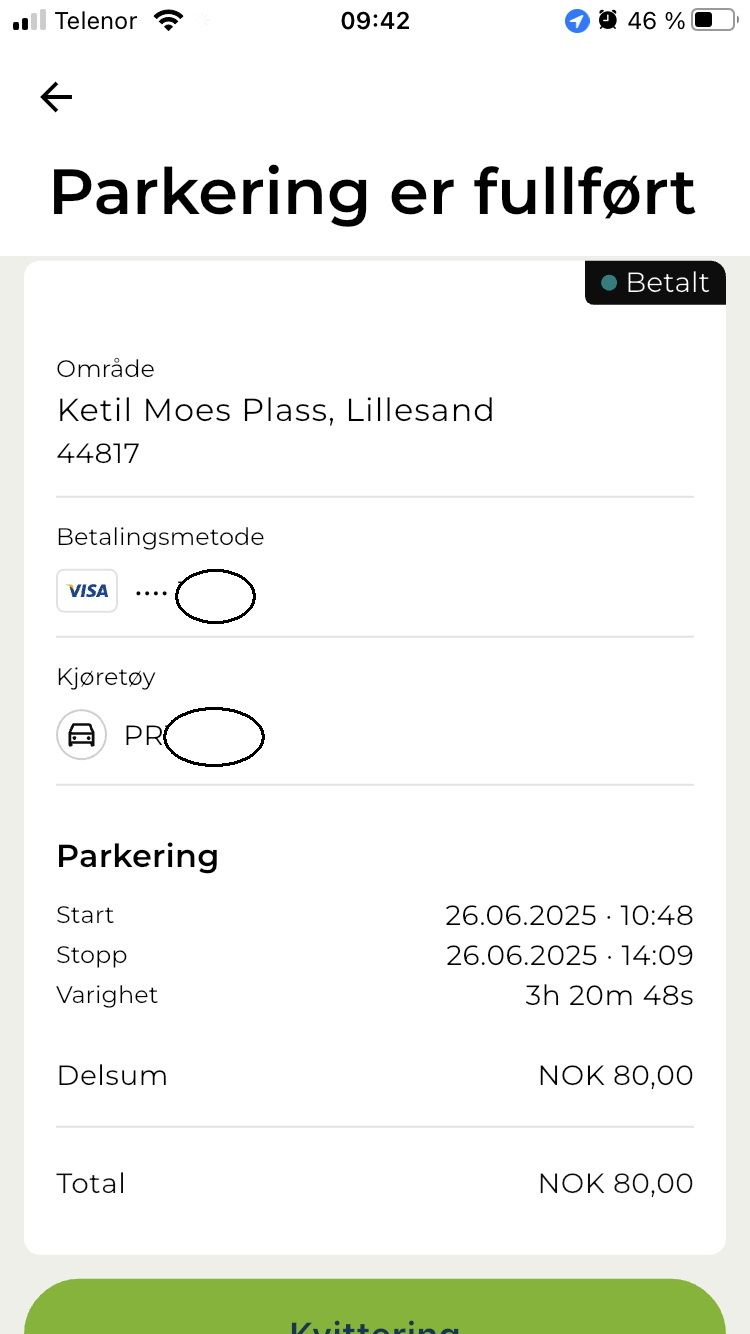Image resolution: width=750 pixels, height=1334 pixels.
Task: Tap the green Betalt status dot
Action: coord(608,284)
